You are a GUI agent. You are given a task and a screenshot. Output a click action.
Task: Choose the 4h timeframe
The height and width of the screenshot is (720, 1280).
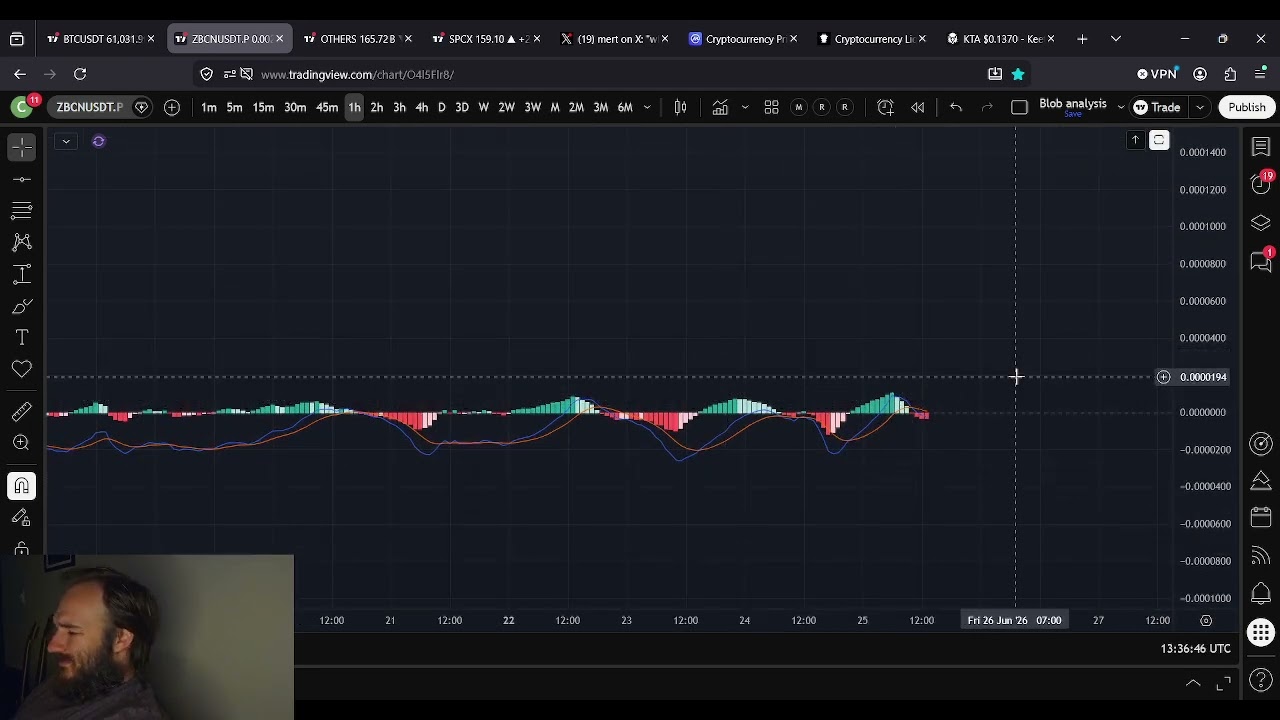pos(421,107)
